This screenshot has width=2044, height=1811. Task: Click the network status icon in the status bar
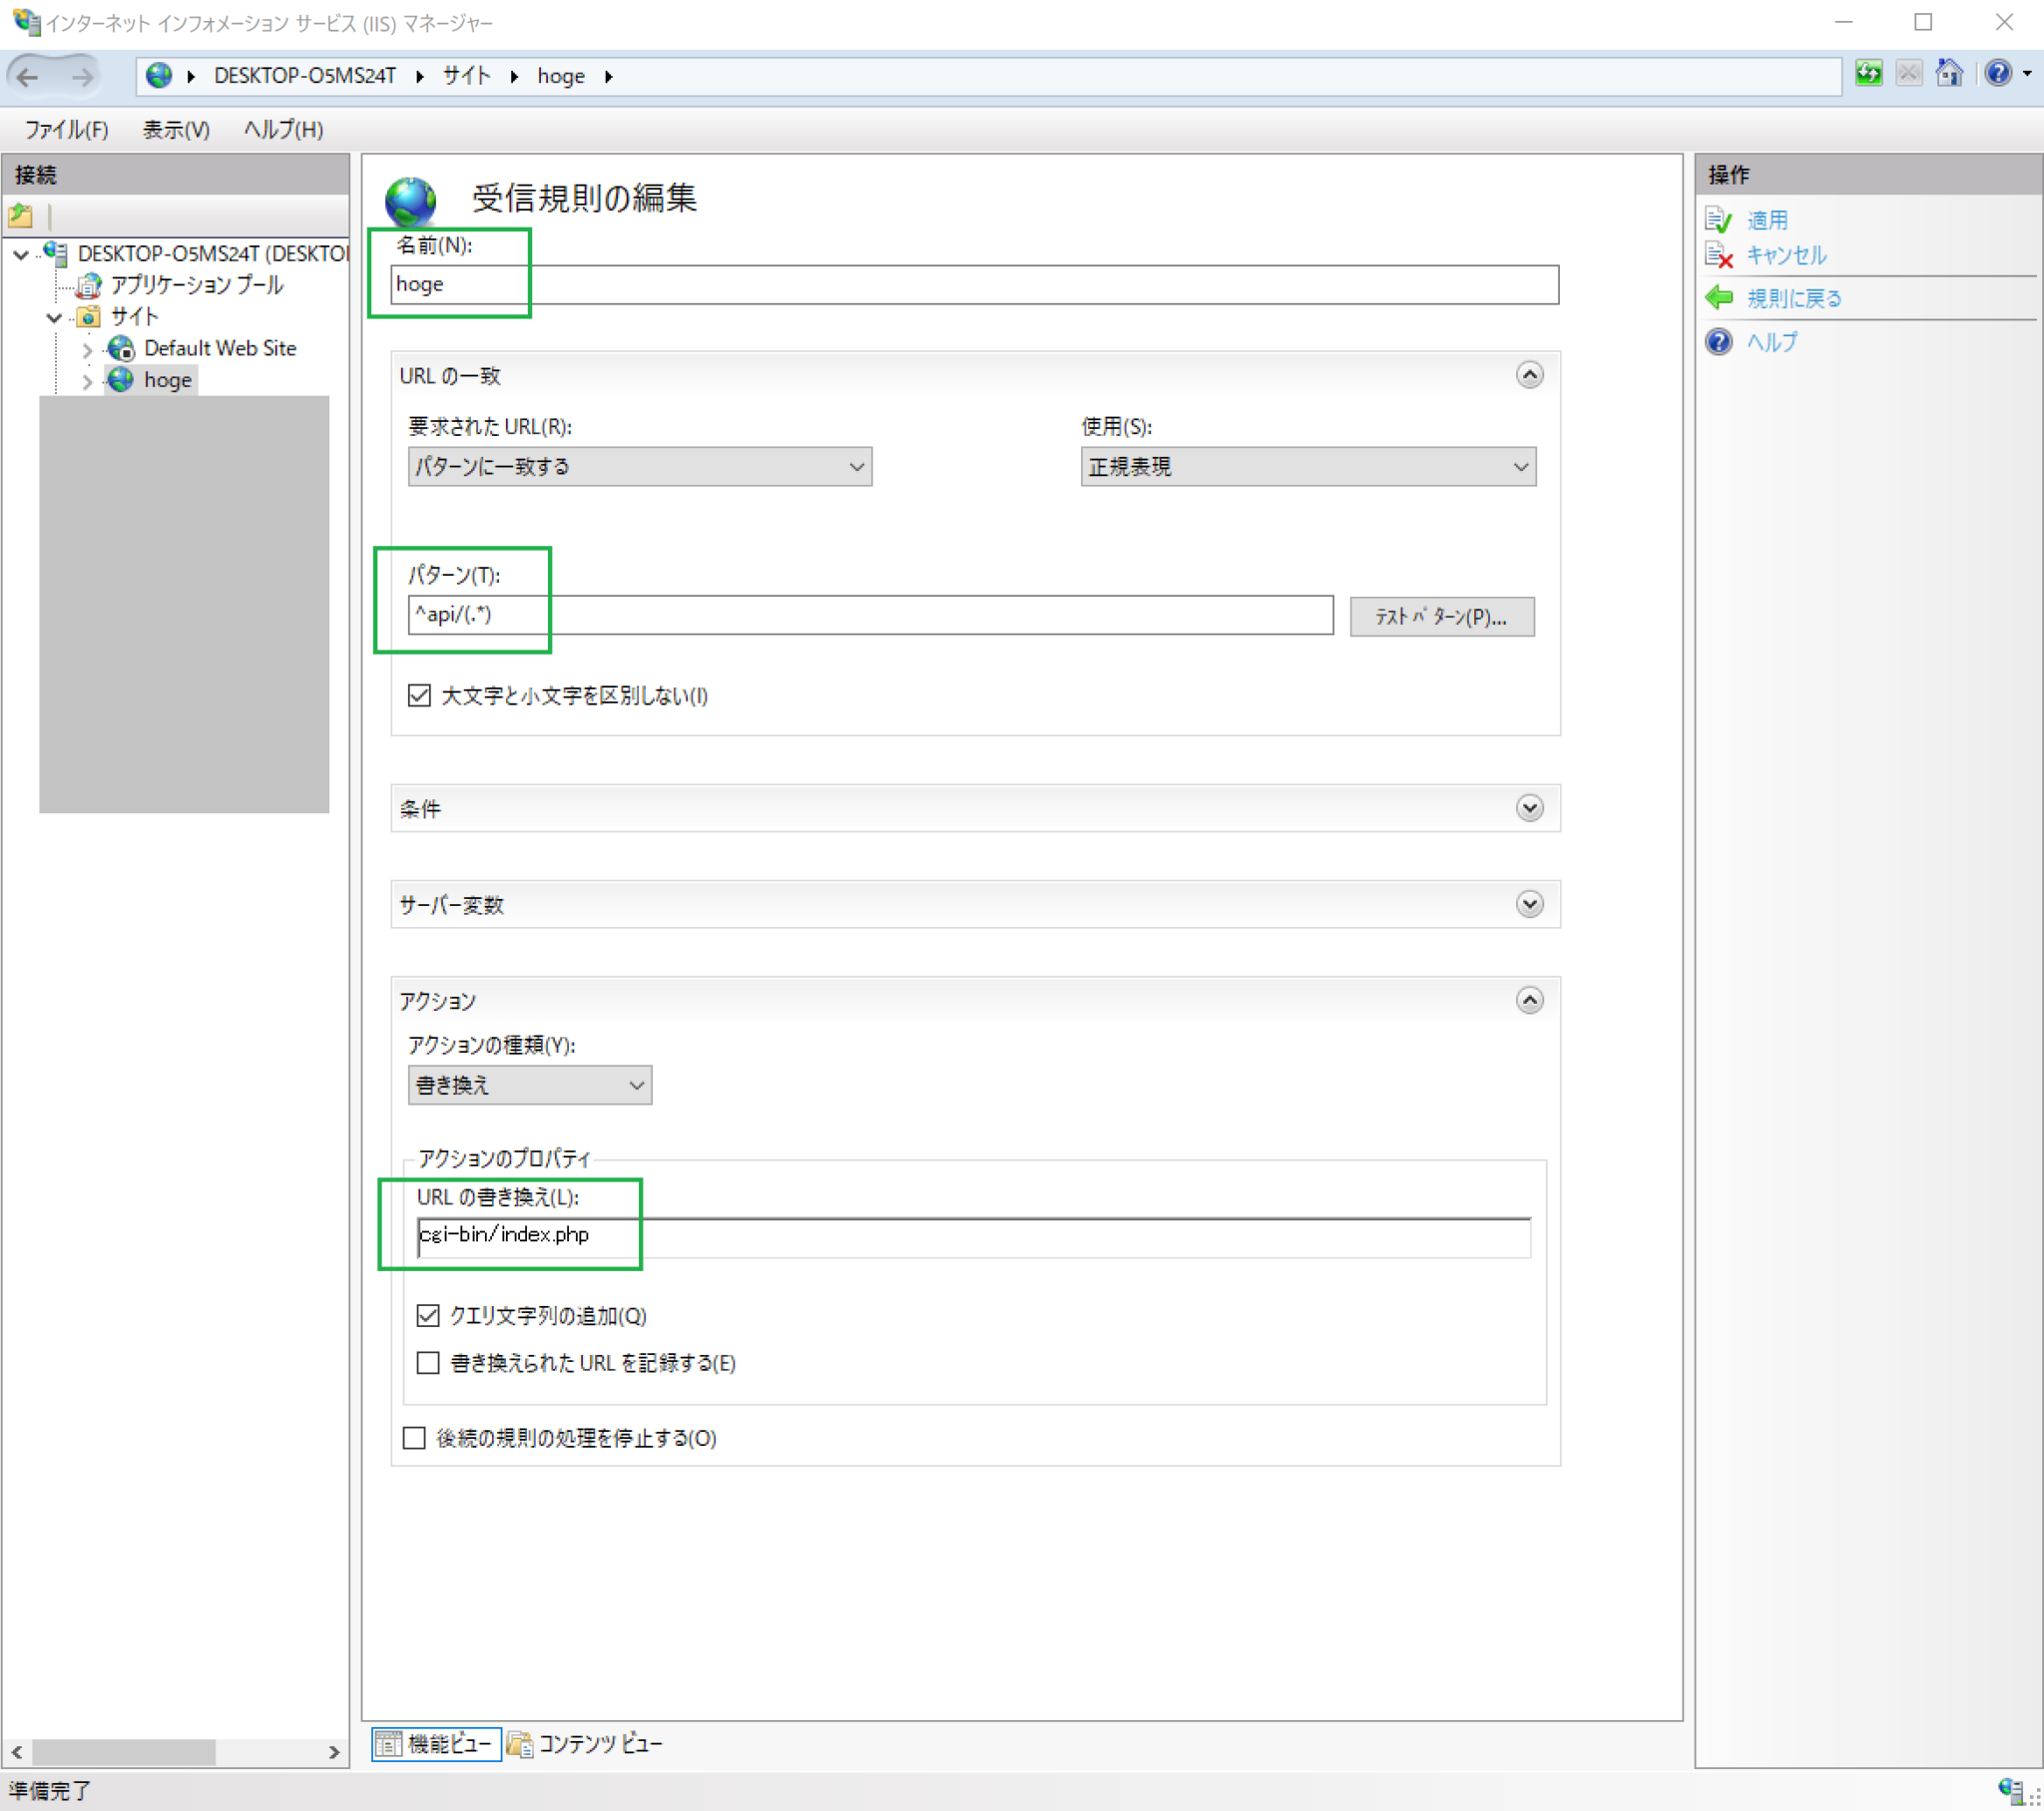pos(2013,1788)
